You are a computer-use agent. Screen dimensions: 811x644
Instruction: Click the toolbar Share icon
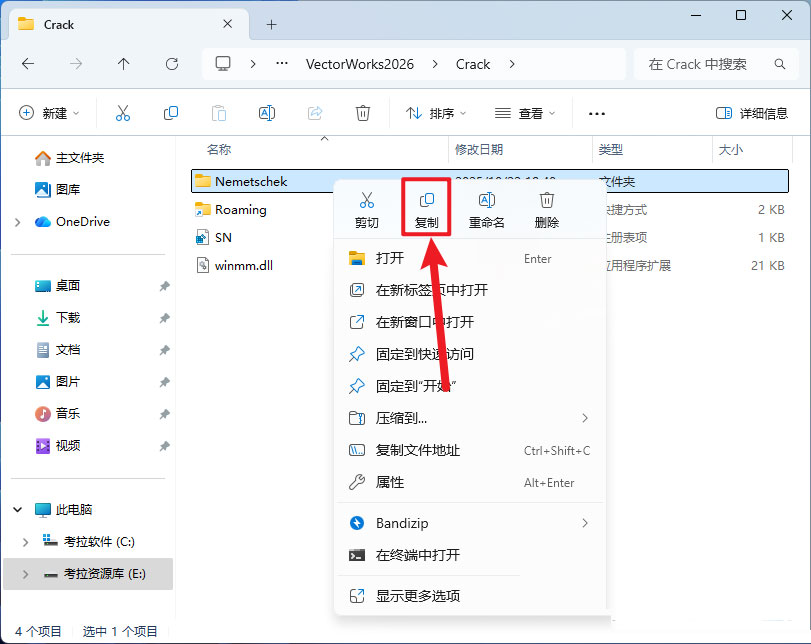315,113
